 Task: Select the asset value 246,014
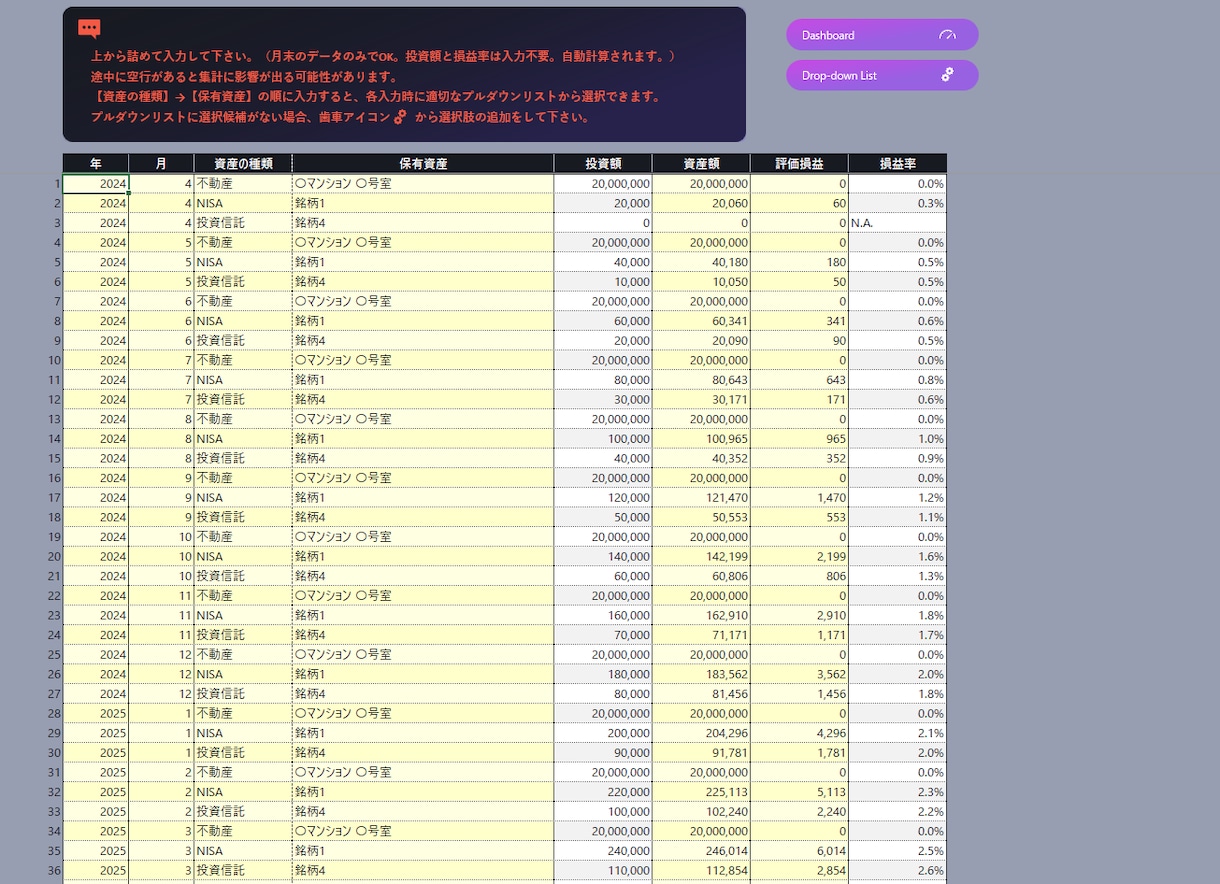click(701, 851)
